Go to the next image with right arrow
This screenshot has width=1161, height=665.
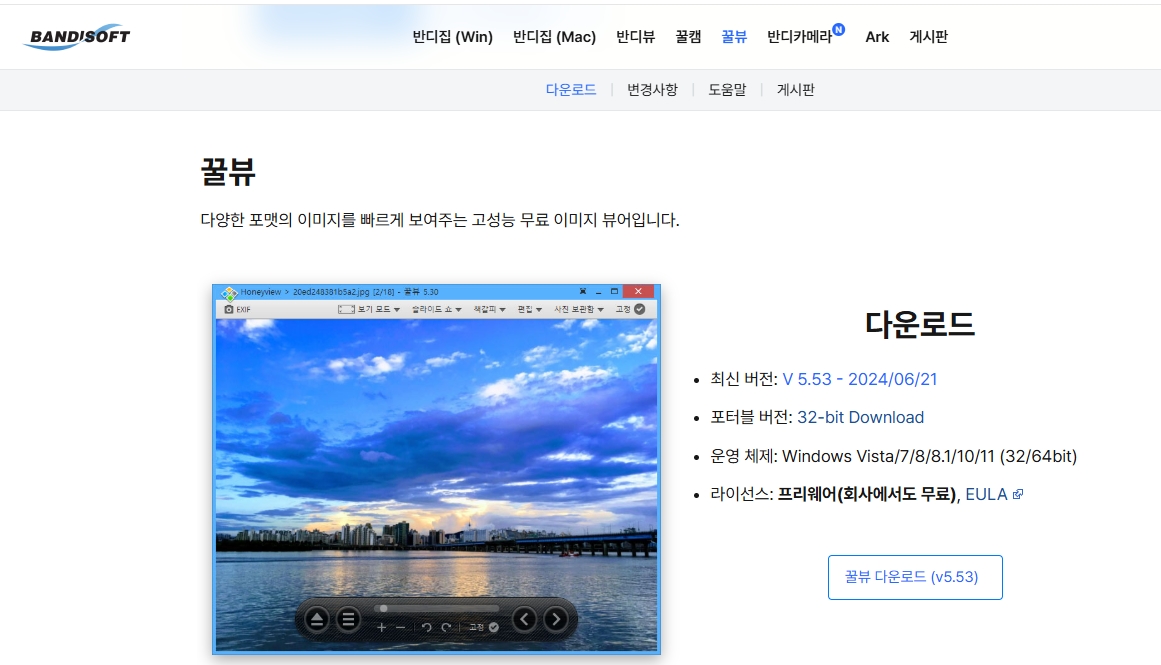click(556, 618)
